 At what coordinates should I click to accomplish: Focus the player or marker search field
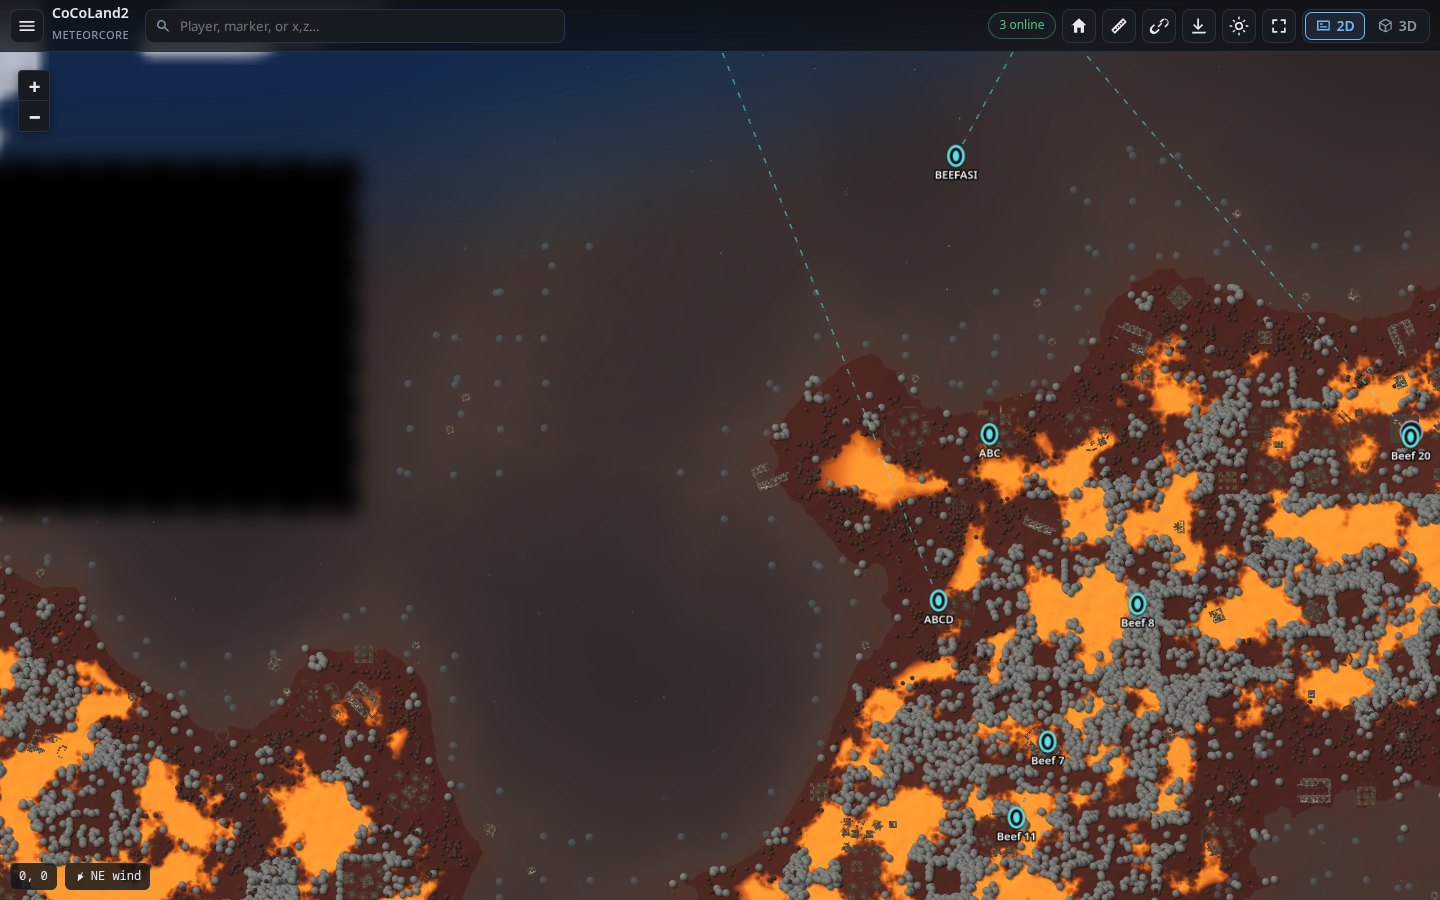click(x=355, y=26)
